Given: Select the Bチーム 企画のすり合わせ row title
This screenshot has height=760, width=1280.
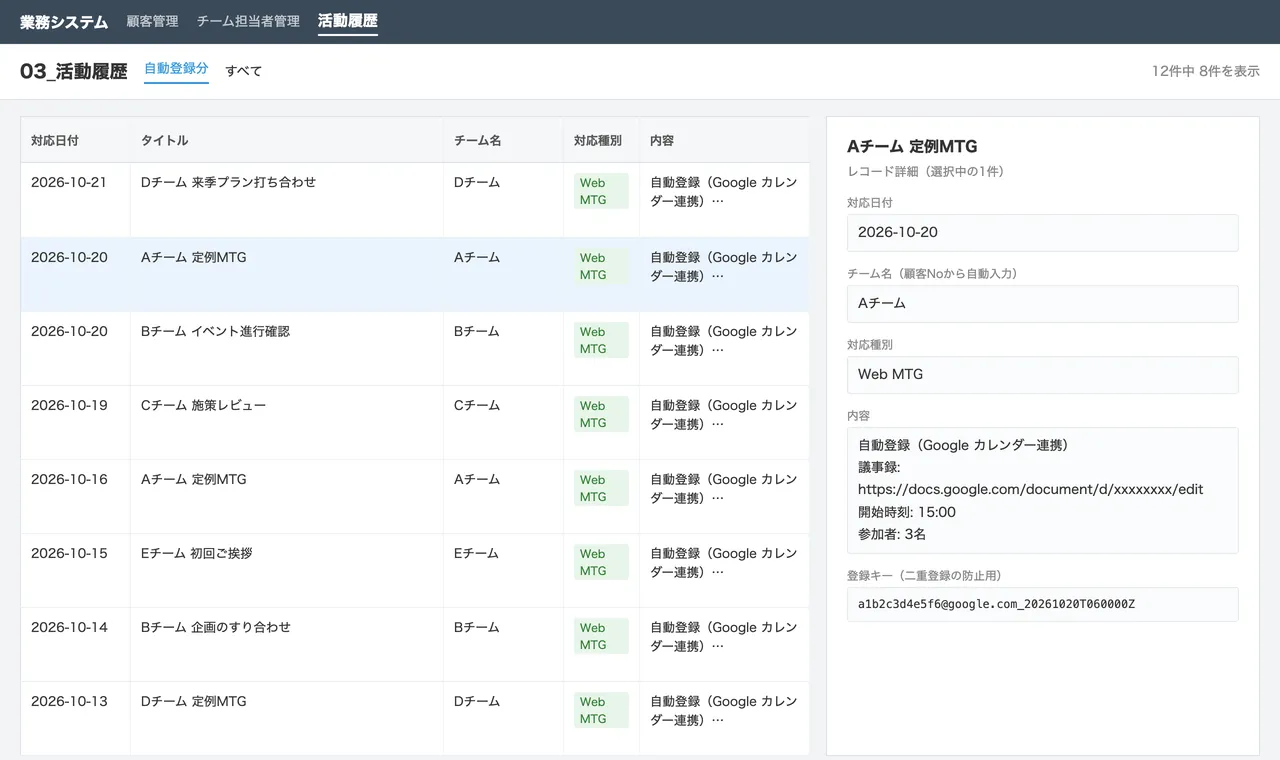Looking at the screenshot, I should (216, 627).
